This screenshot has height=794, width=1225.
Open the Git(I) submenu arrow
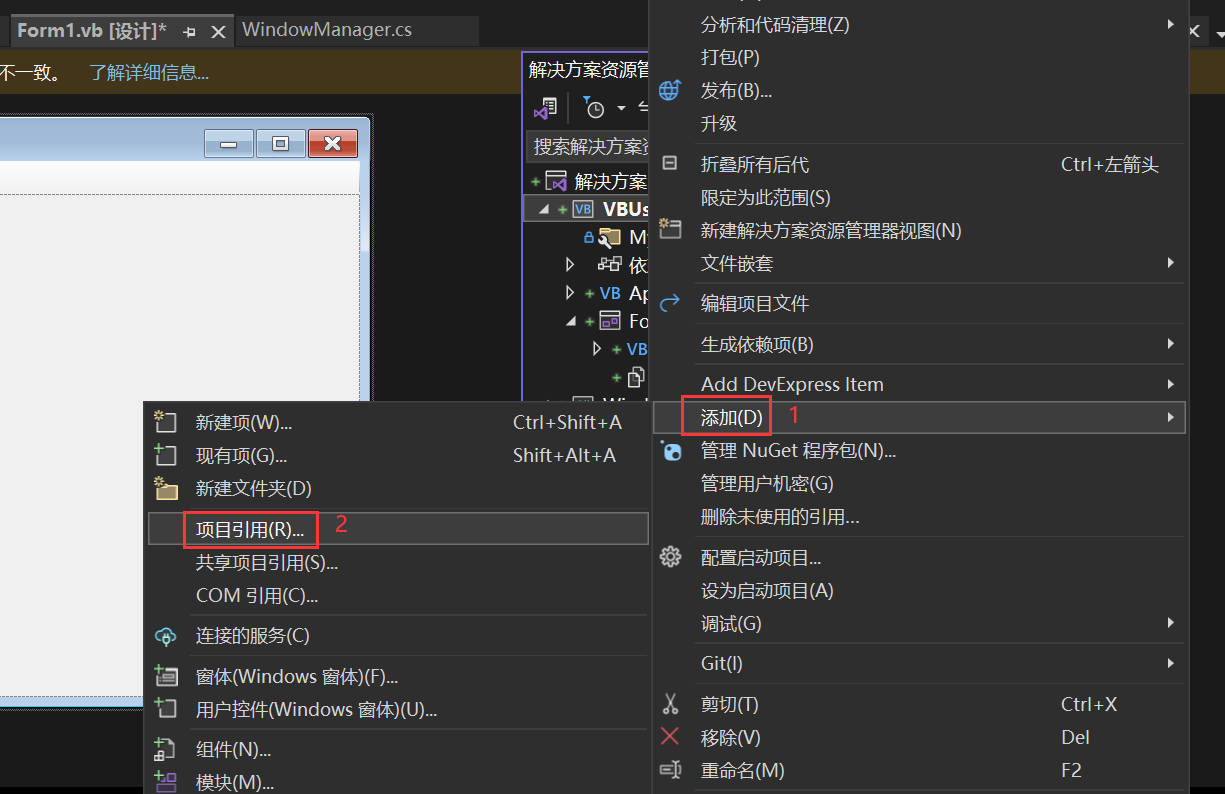click(x=1170, y=663)
